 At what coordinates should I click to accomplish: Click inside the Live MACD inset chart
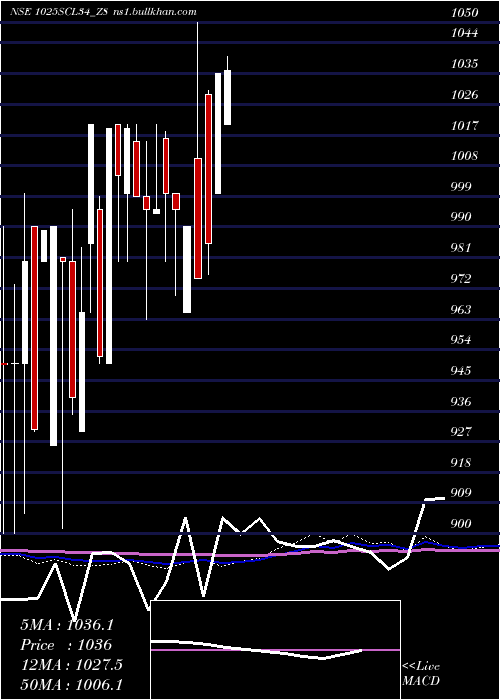point(275,650)
